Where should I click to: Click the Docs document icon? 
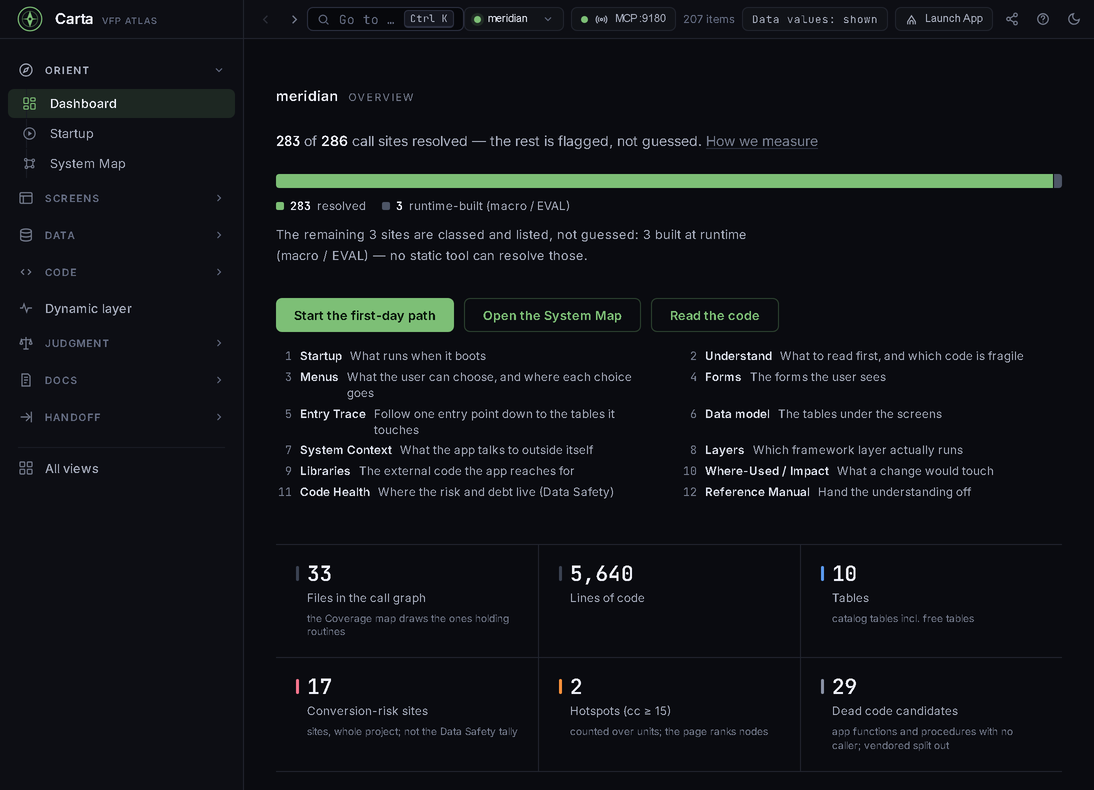click(x=26, y=380)
